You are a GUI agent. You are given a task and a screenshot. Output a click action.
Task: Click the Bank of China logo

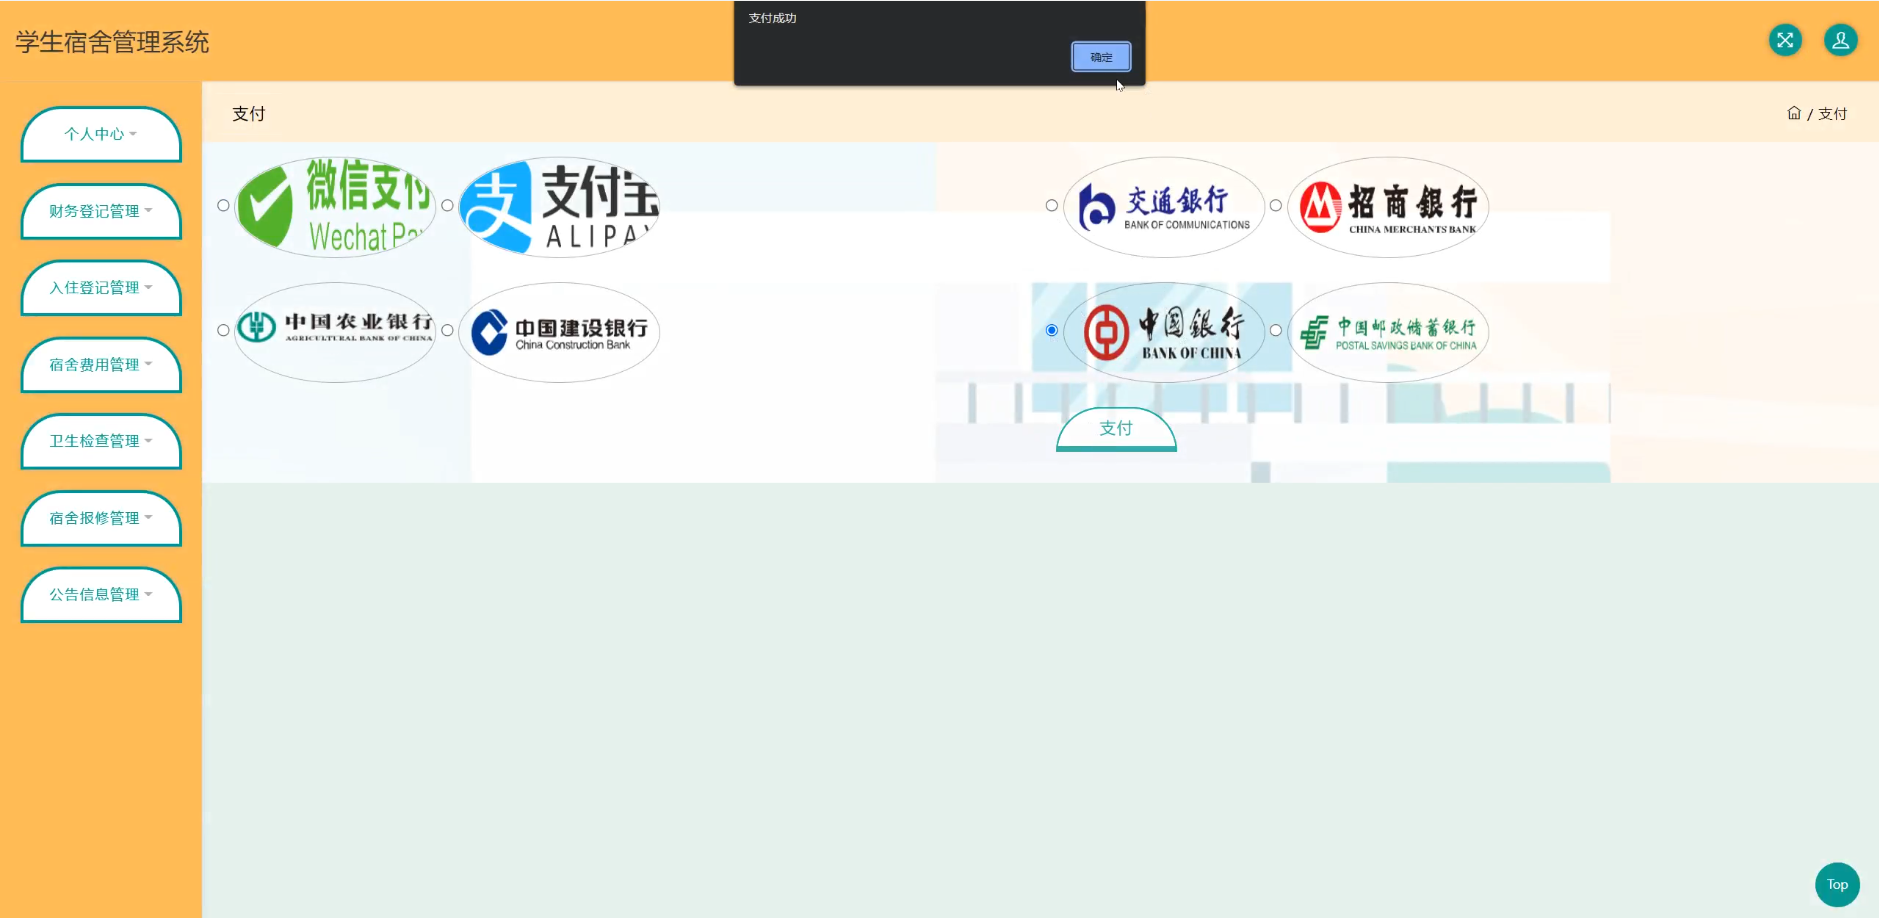pyautogui.click(x=1164, y=331)
